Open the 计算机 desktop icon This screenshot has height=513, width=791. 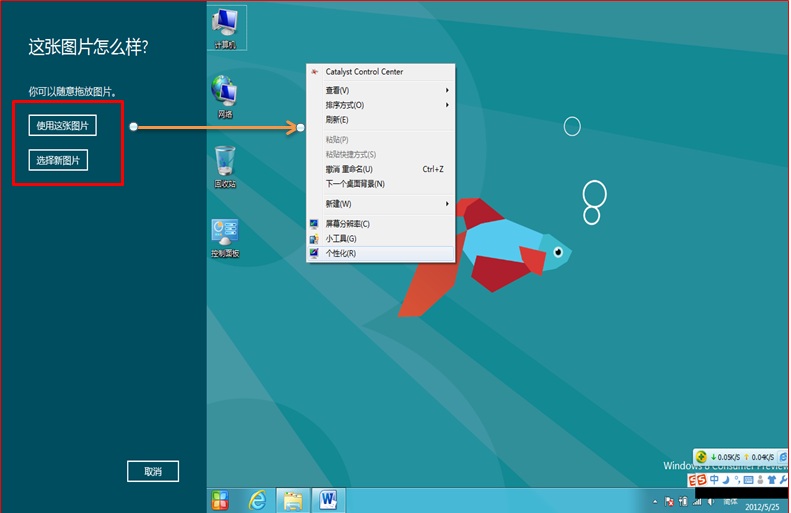click(x=225, y=28)
